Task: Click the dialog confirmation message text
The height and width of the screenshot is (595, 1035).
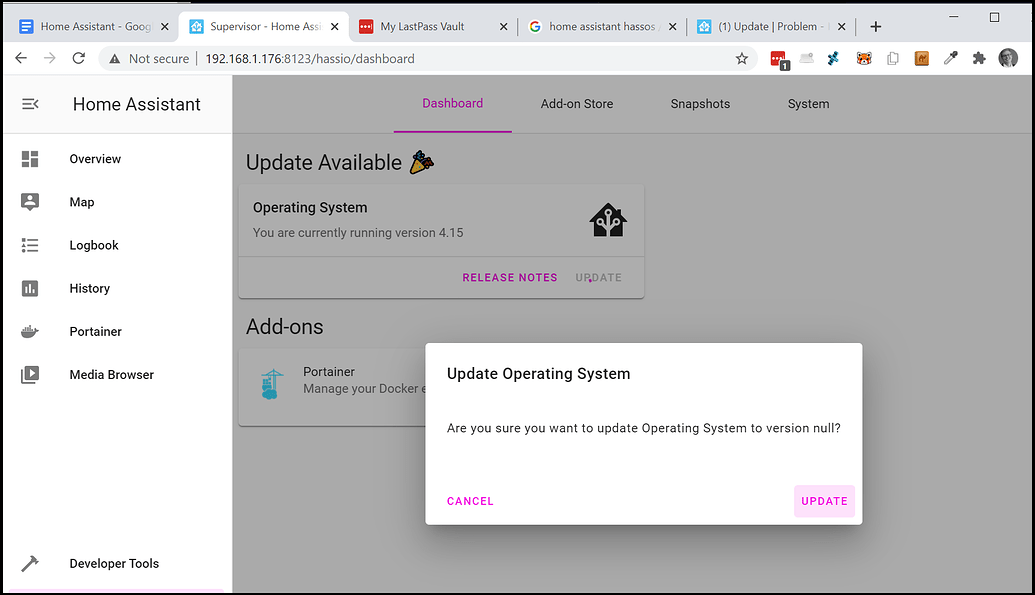Action: click(644, 428)
